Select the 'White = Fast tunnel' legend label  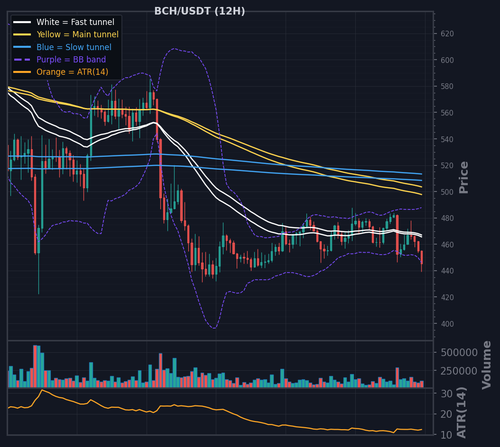pyautogui.click(x=75, y=22)
